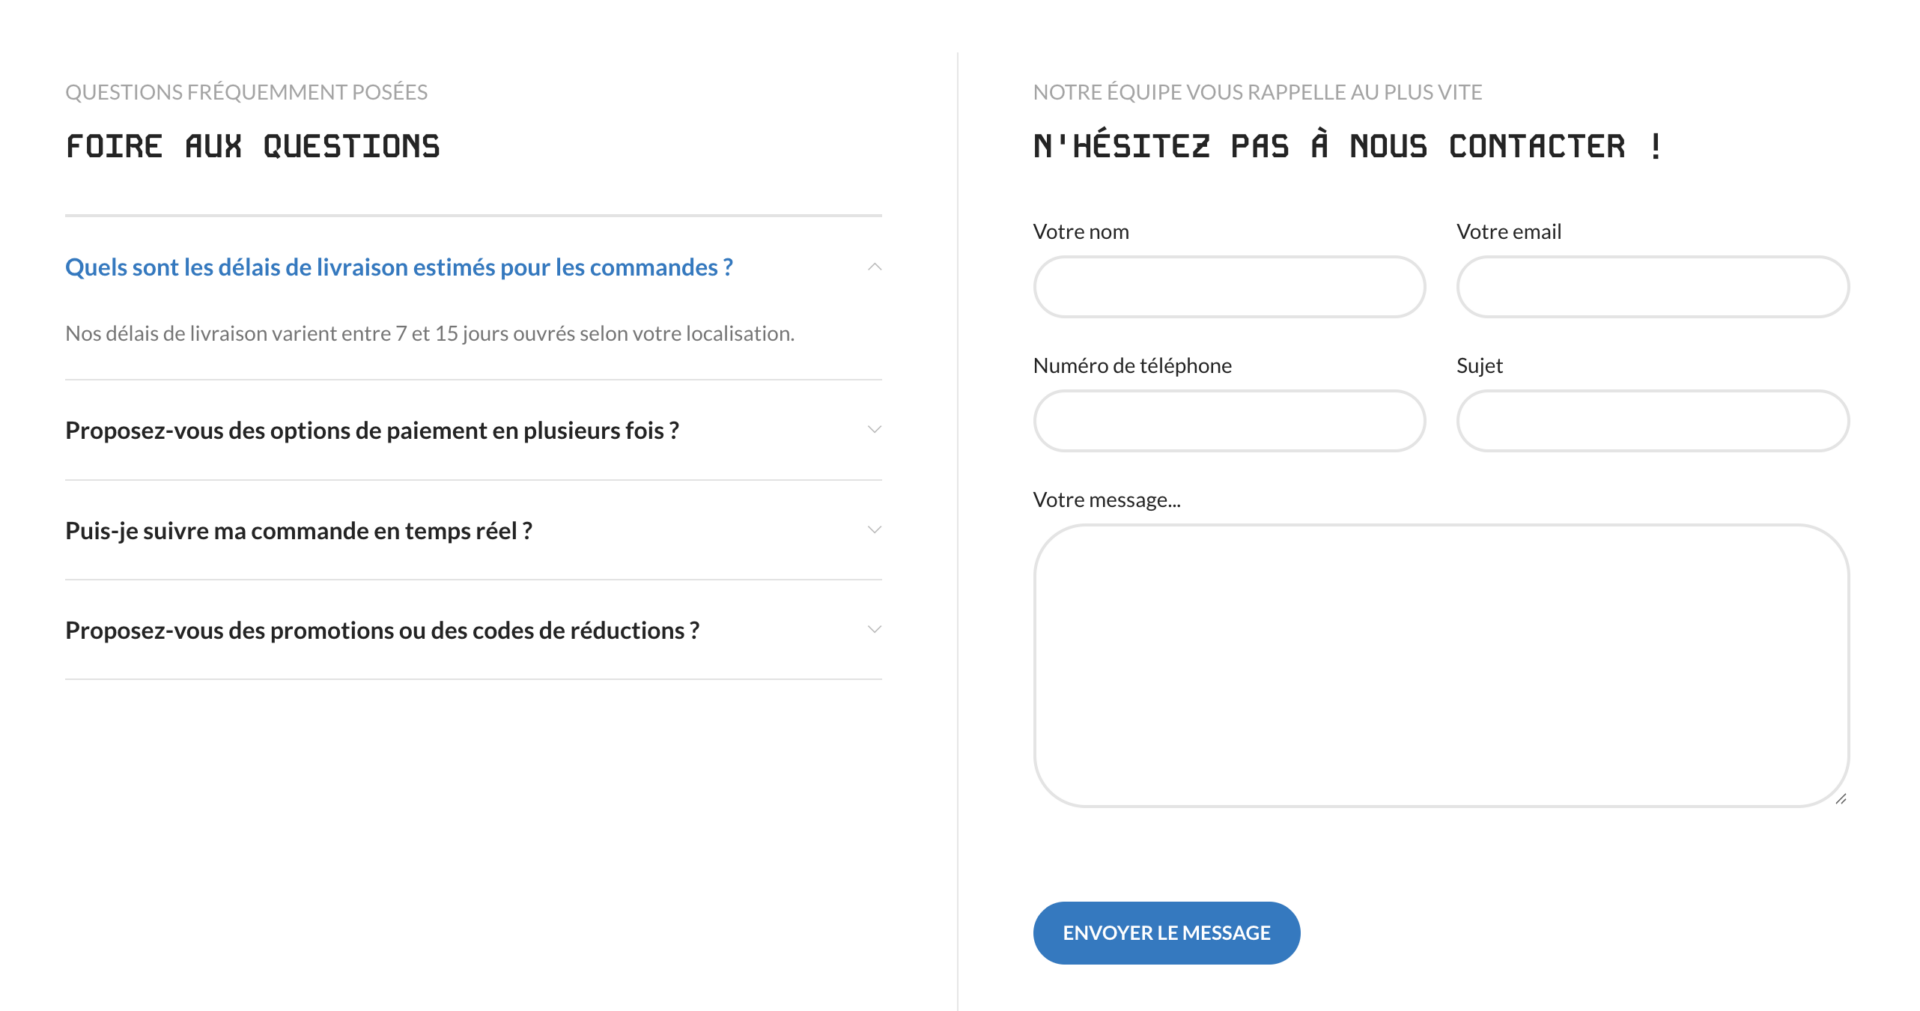Click "N'HÉSITEZ PAS À NOUS CONTACTER !" heading
The height and width of the screenshot is (1011, 1920).
pyautogui.click(x=1348, y=146)
